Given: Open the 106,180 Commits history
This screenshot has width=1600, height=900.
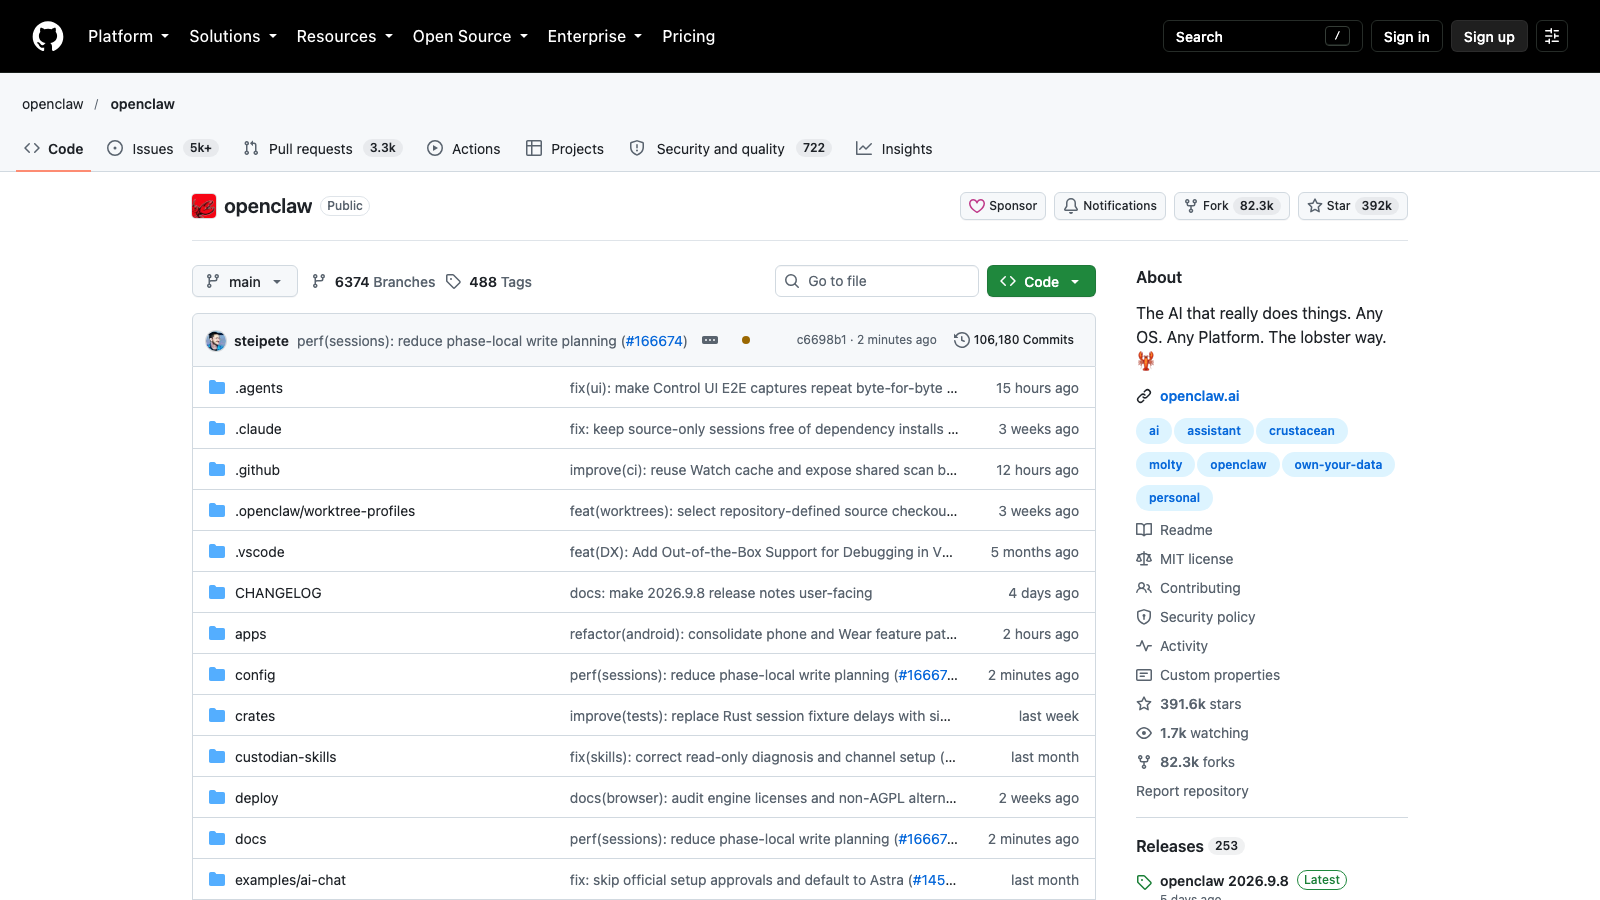Looking at the screenshot, I should (x=1014, y=340).
